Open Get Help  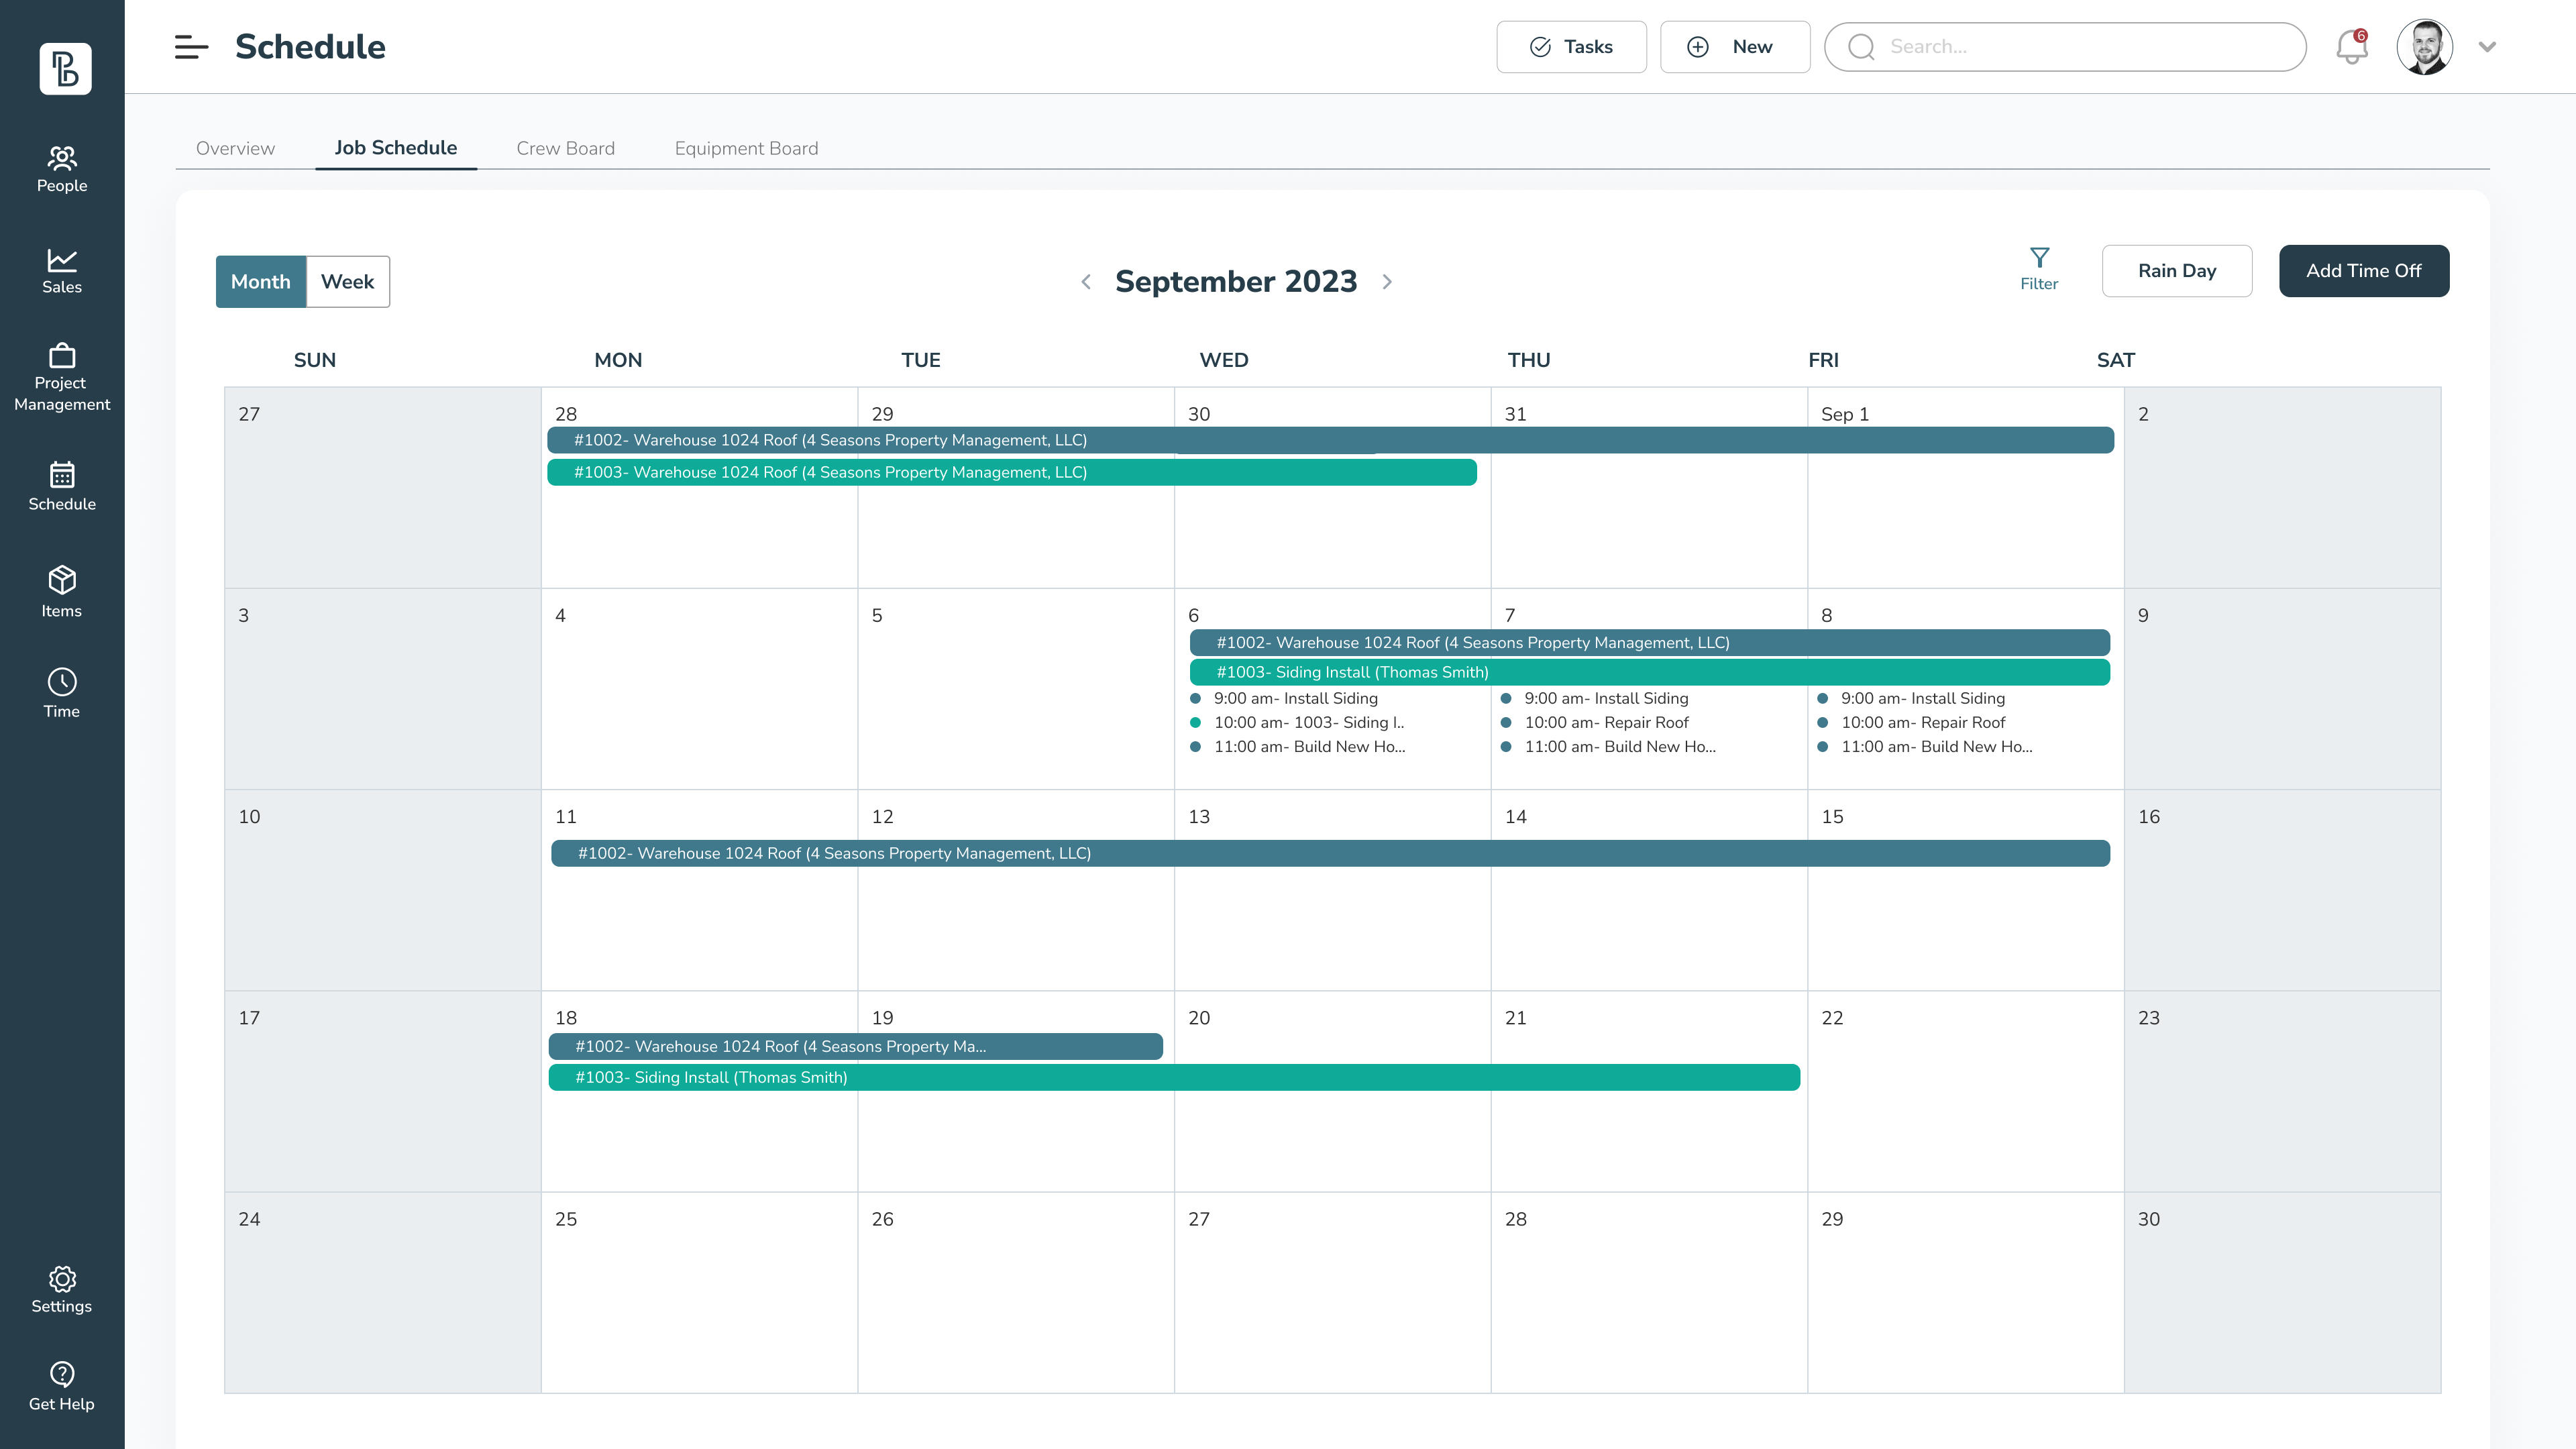click(x=62, y=1387)
